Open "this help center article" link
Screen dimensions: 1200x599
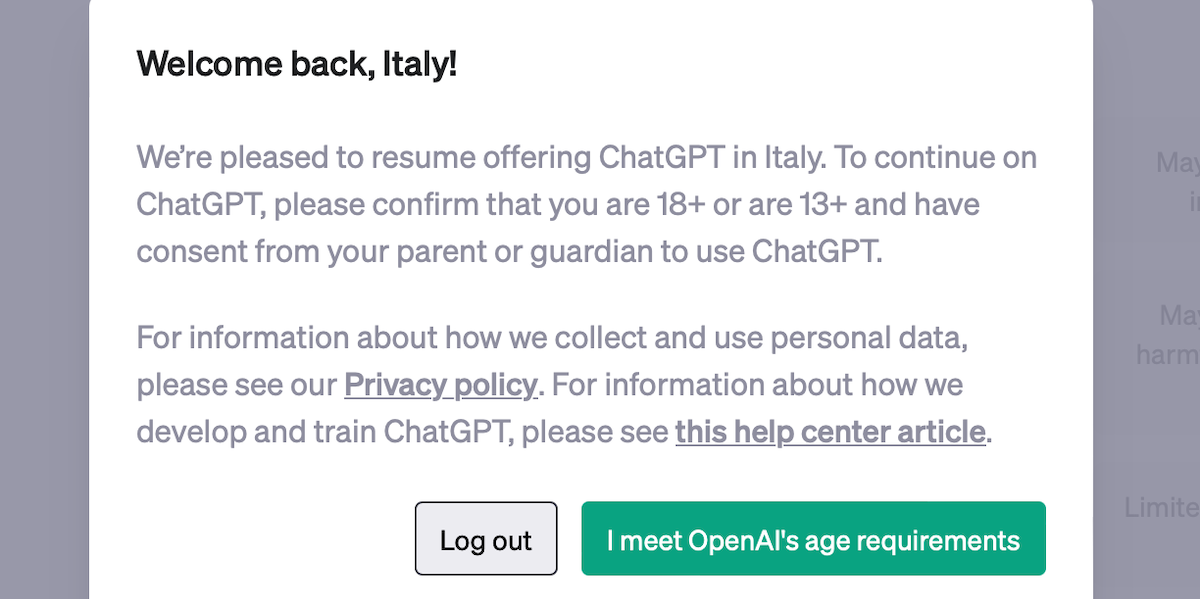[830, 432]
